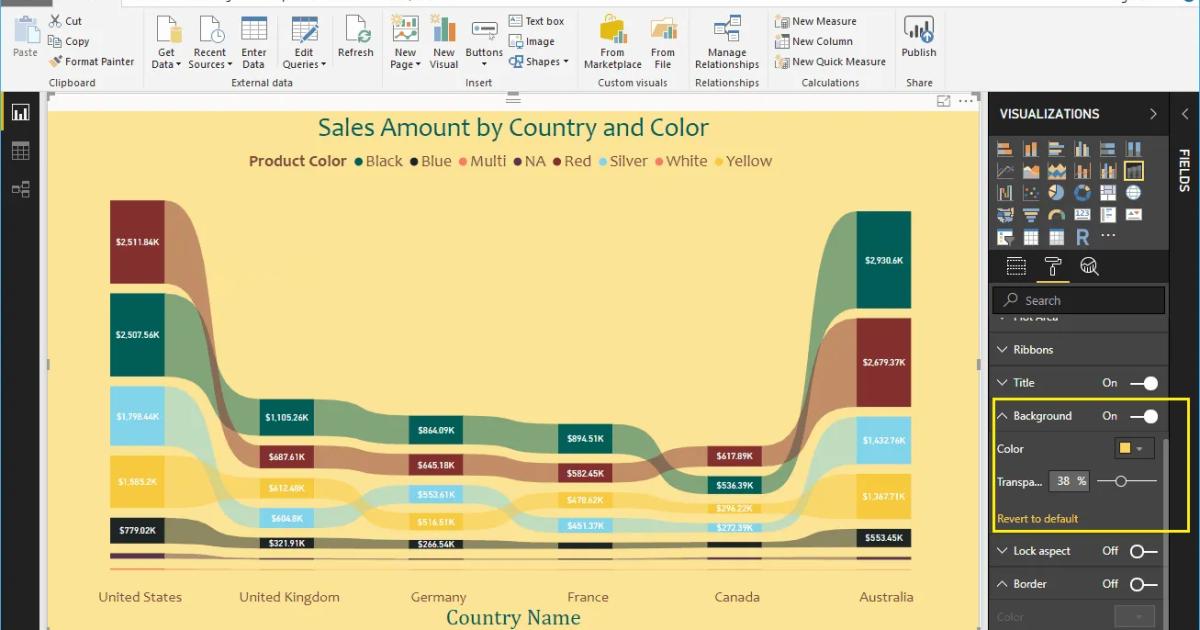Open the Model relationships view icon
1200x630 pixels.
pyautogui.click(x=20, y=188)
